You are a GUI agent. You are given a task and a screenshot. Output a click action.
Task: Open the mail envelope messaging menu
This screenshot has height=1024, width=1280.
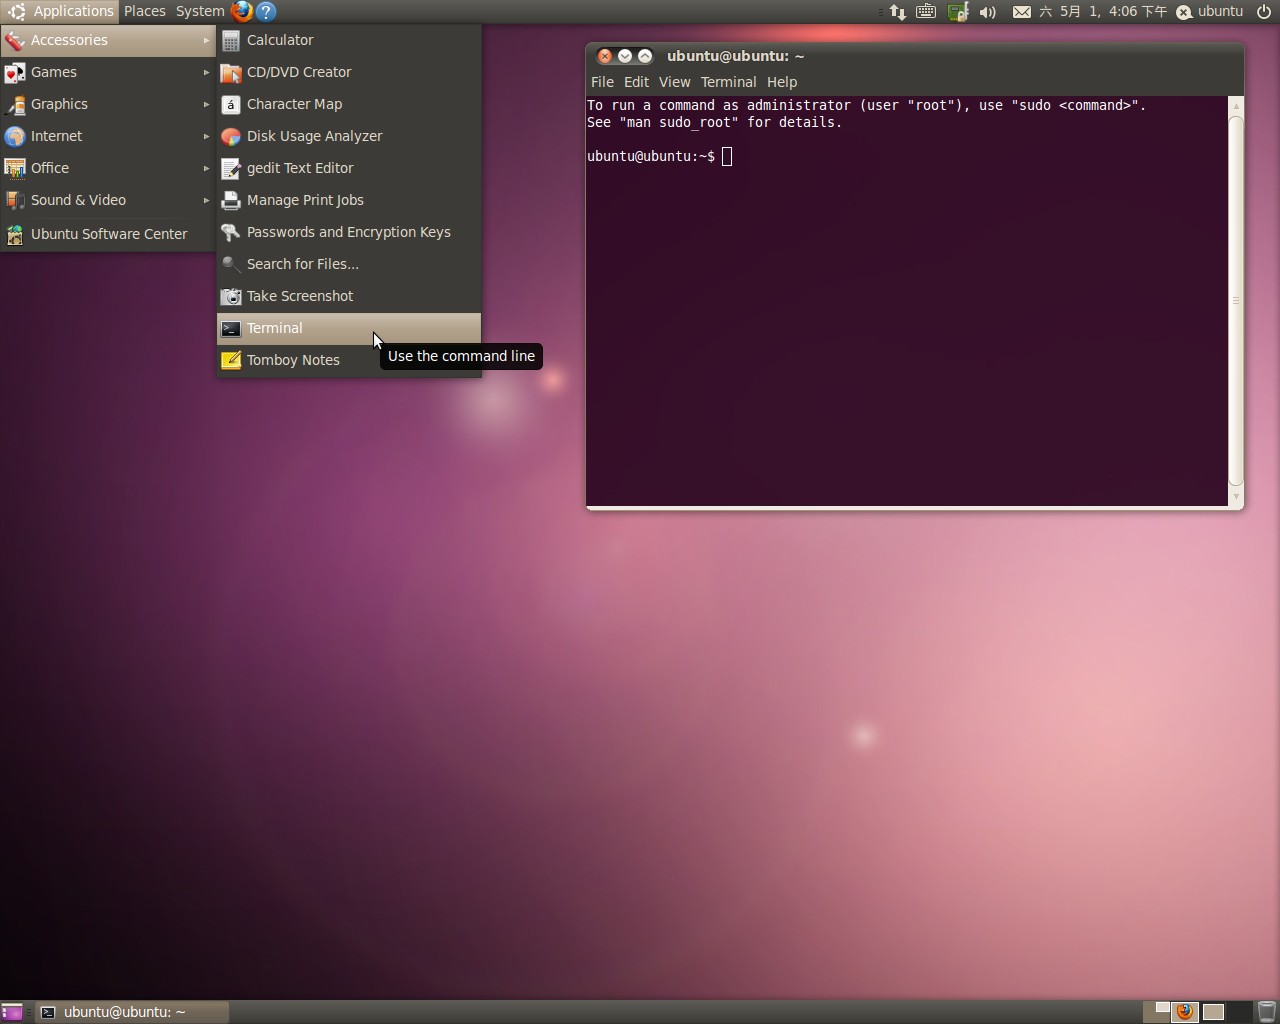pos(1021,12)
